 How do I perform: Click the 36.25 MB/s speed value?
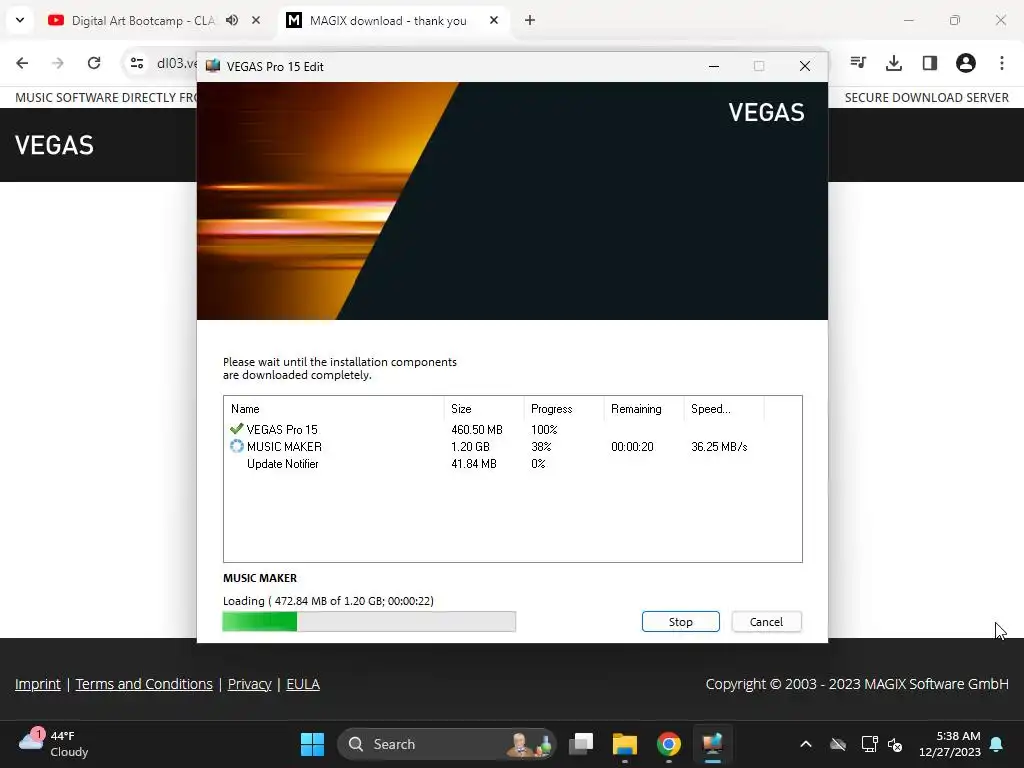(x=719, y=447)
